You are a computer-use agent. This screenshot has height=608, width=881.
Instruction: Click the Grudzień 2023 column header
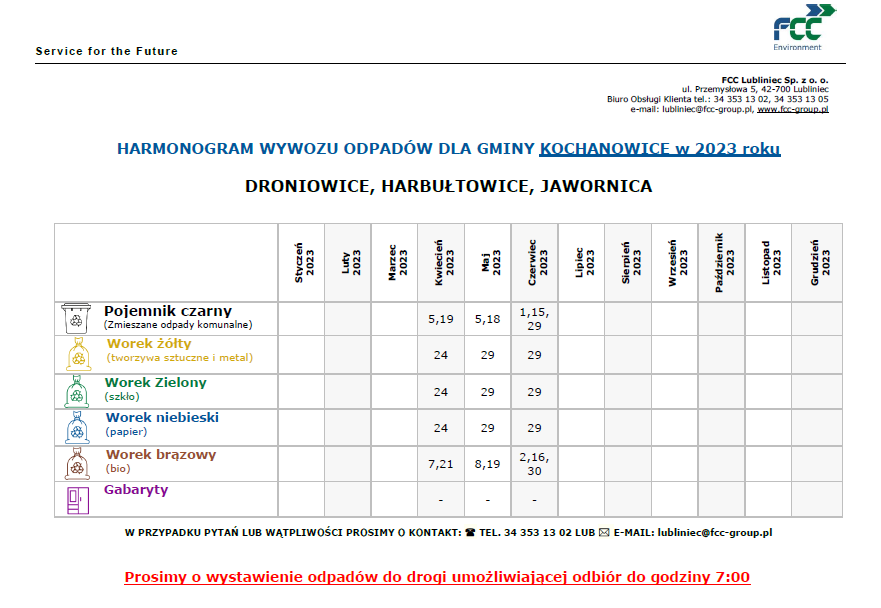coord(817,262)
